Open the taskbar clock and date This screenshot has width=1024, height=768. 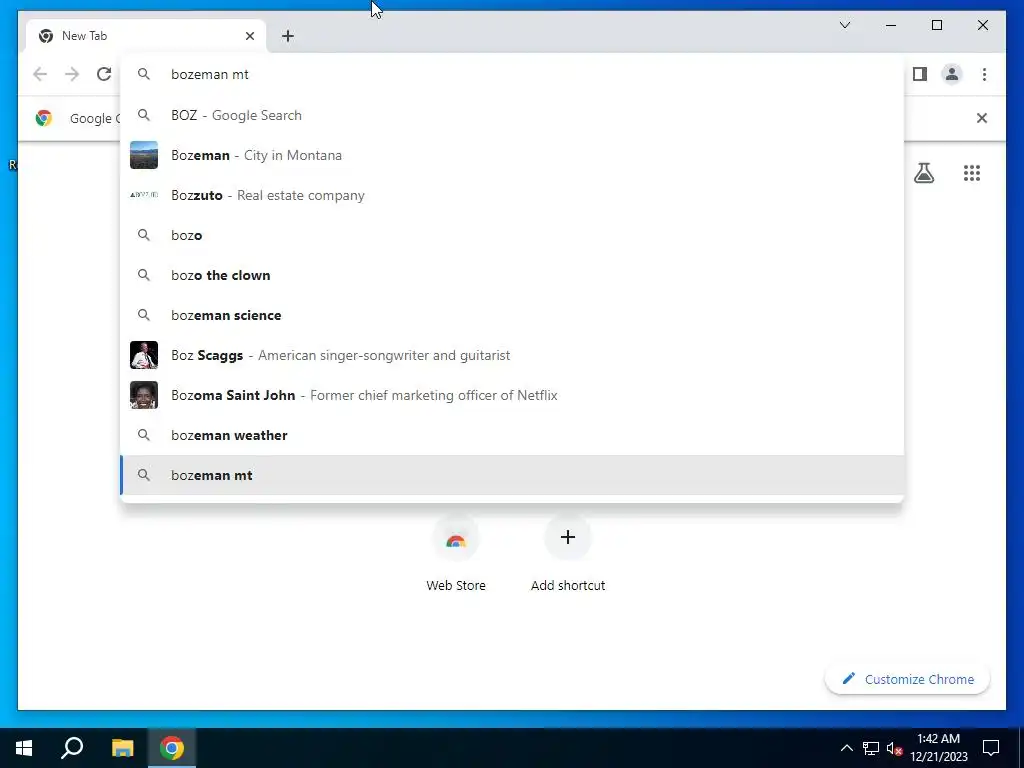[x=938, y=748]
